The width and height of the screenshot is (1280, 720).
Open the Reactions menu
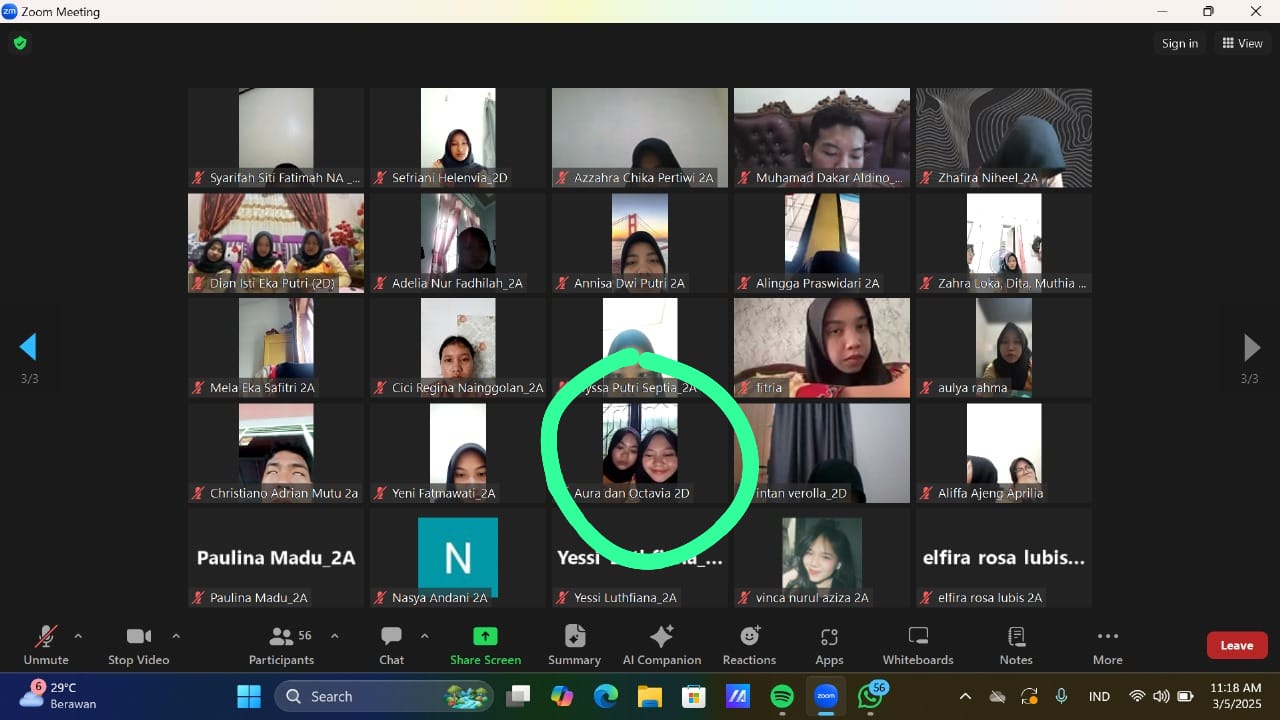pyautogui.click(x=749, y=645)
